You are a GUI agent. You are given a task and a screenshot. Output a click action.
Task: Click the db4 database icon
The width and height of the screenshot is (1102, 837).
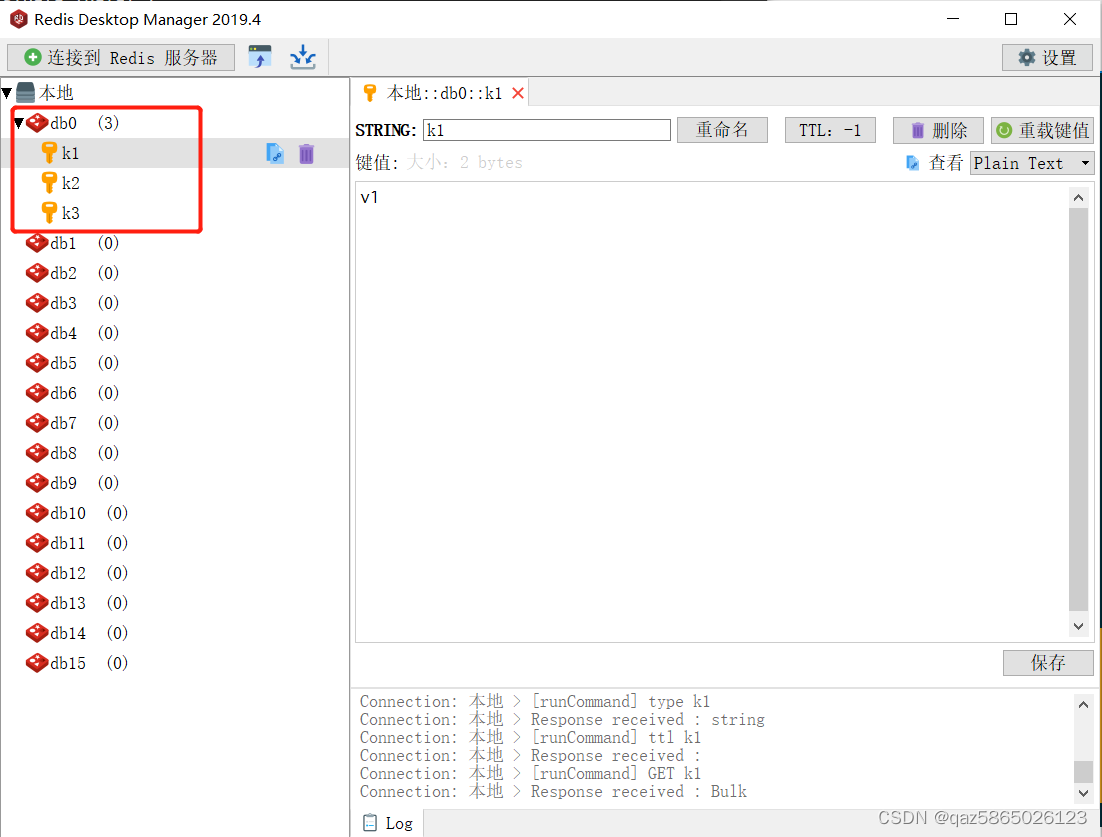[x=37, y=333]
